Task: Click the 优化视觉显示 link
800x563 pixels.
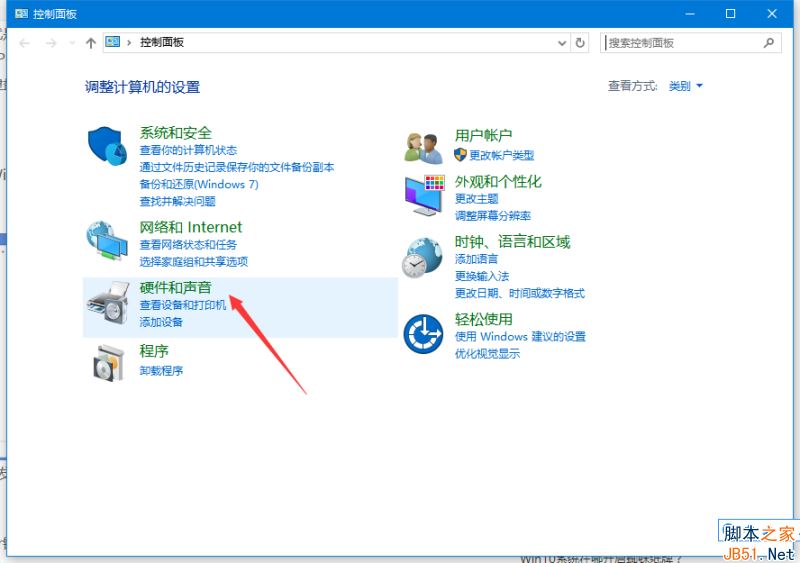Action: click(x=487, y=353)
